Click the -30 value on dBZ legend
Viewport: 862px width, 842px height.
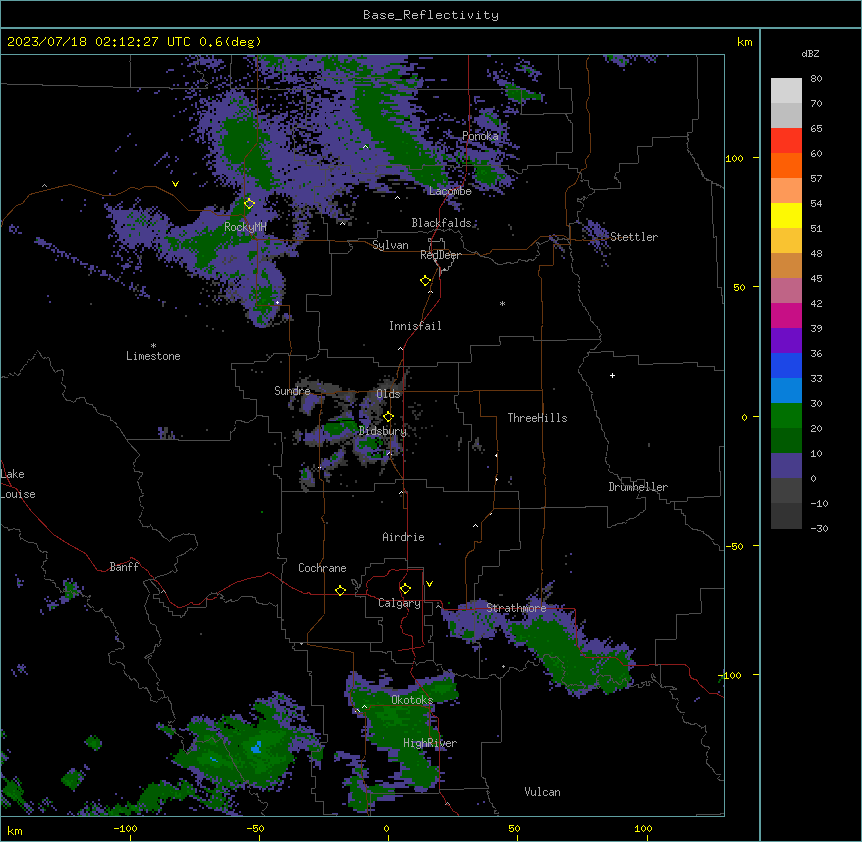[x=819, y=529]
